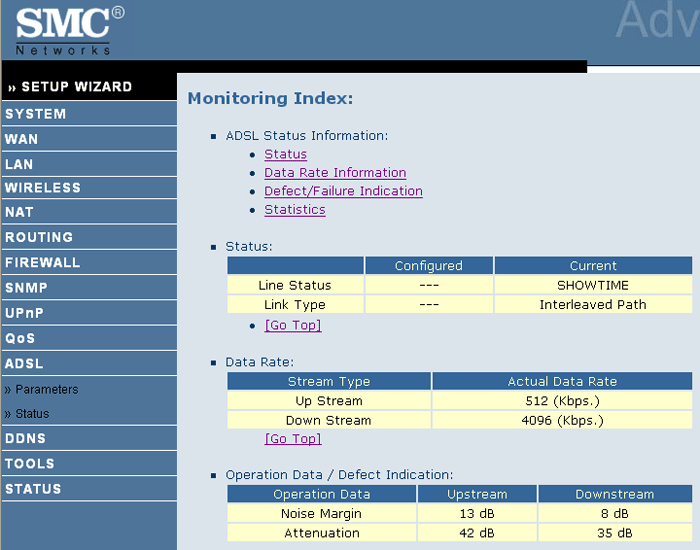Image resolution: width=700 pixels, height=550 pixels.
Task: Click the Current column header
Action: click(593, 266)
